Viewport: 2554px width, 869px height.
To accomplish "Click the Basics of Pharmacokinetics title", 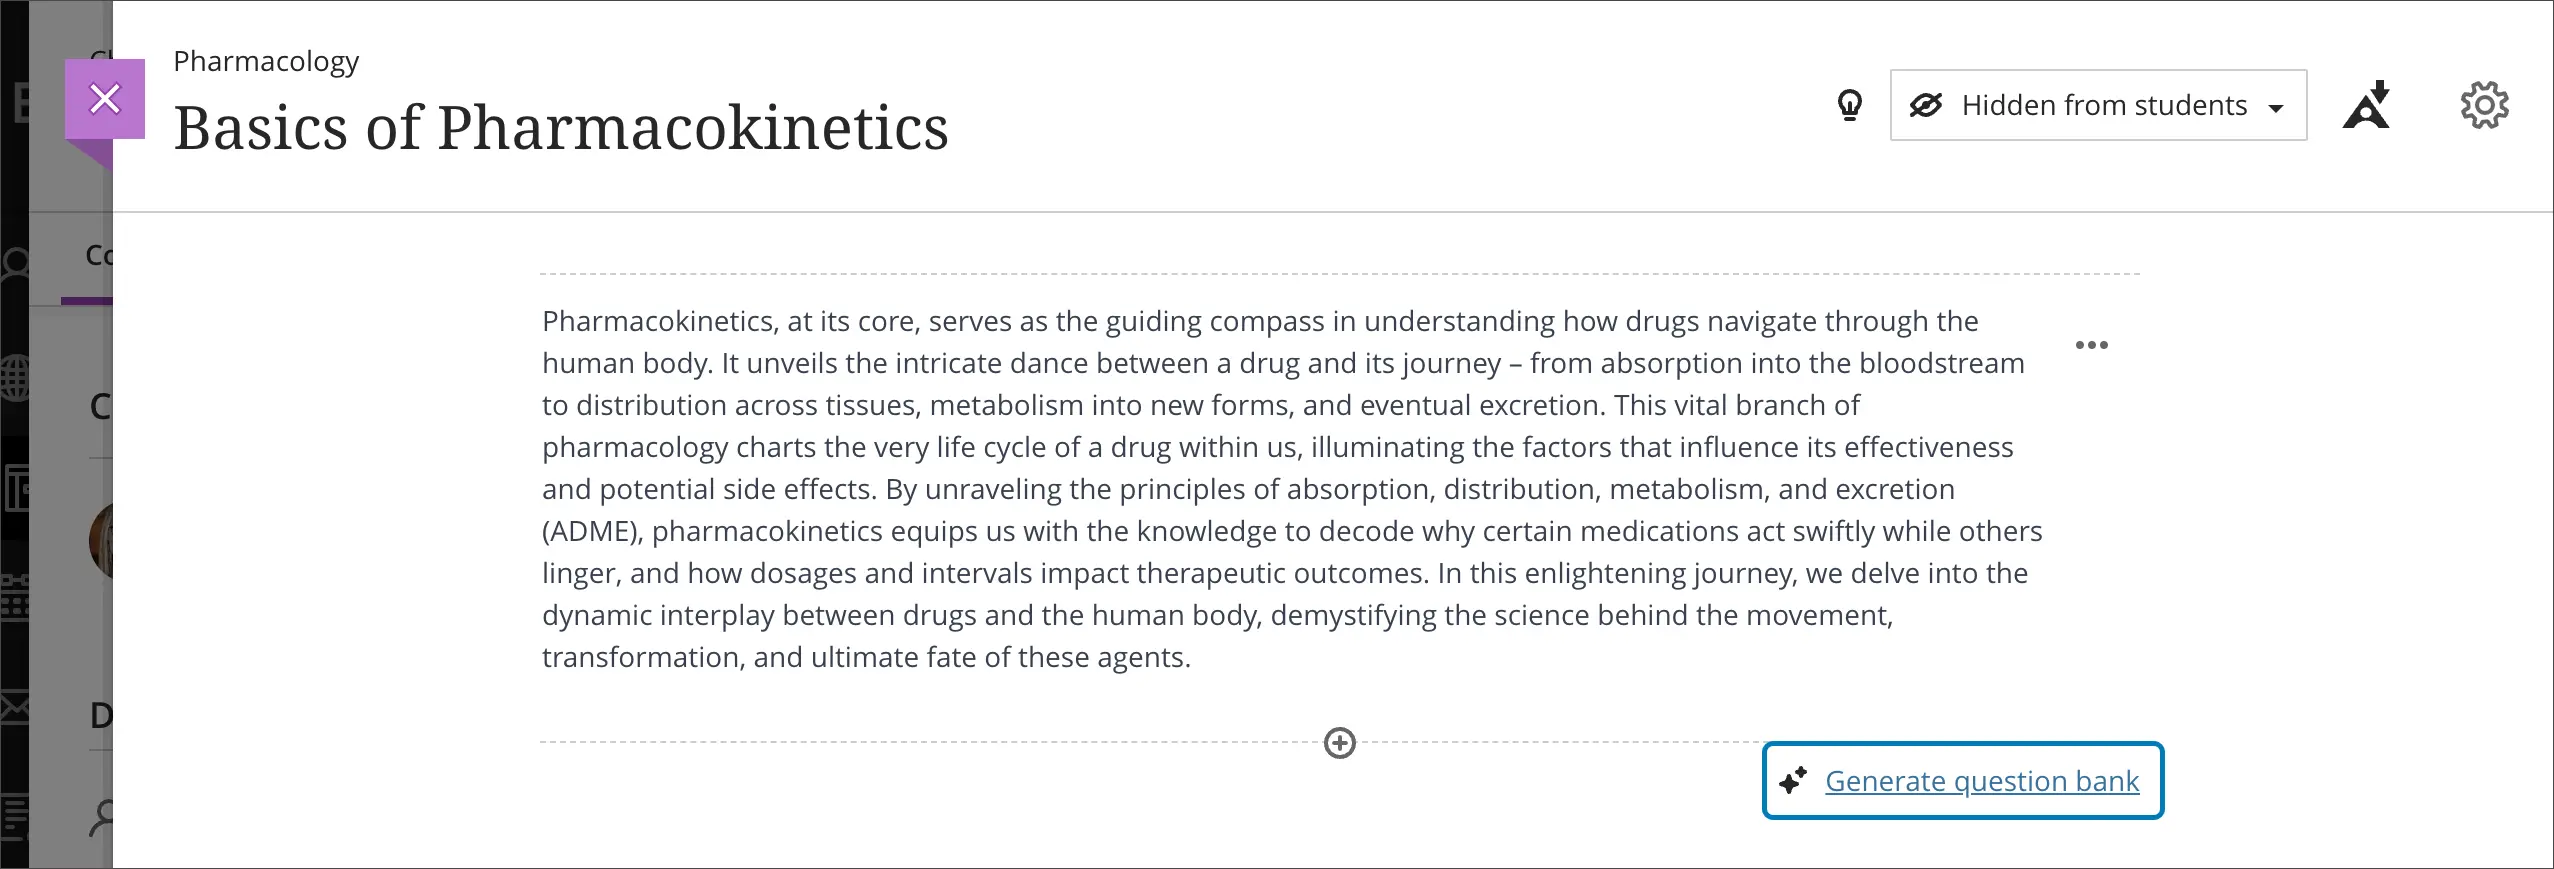I will [x=560, y=128].
